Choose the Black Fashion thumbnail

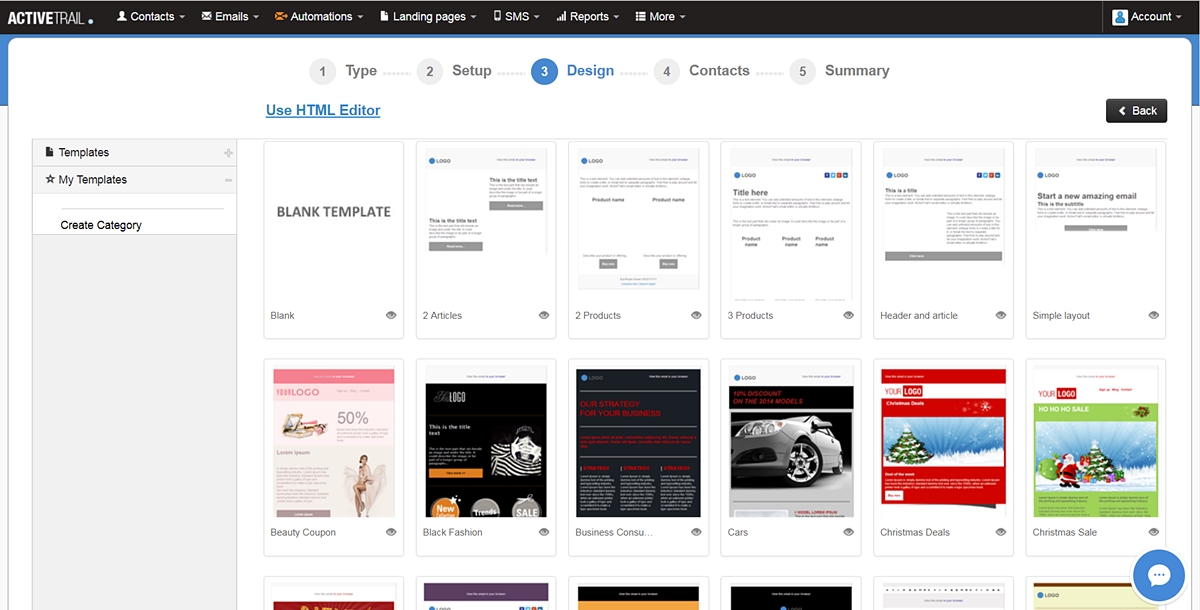486,441
